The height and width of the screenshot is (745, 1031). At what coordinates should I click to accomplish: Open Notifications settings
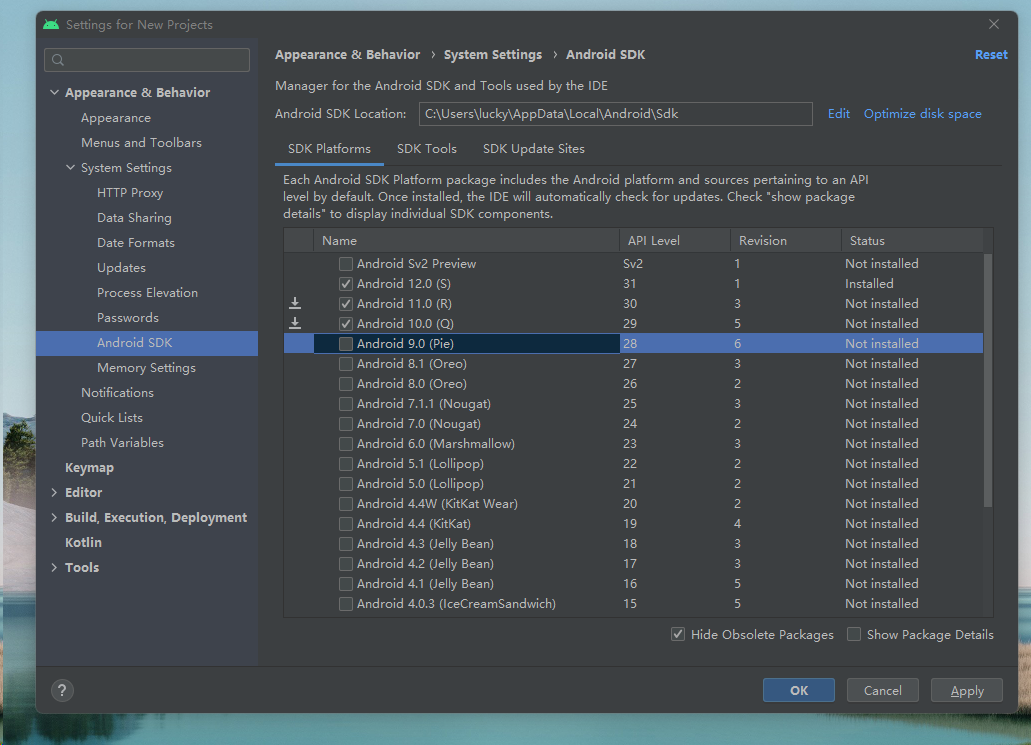117,393
